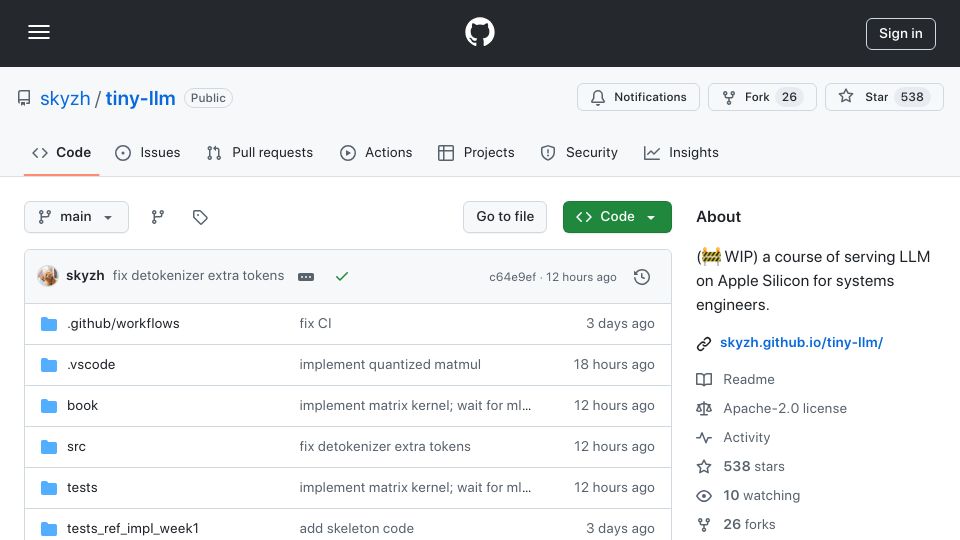Image resolution: width=960 pixels, height=540 pixels.
Task: Open the tests row's 'implement matrix kernel' commit message
Action: (415, 487)
